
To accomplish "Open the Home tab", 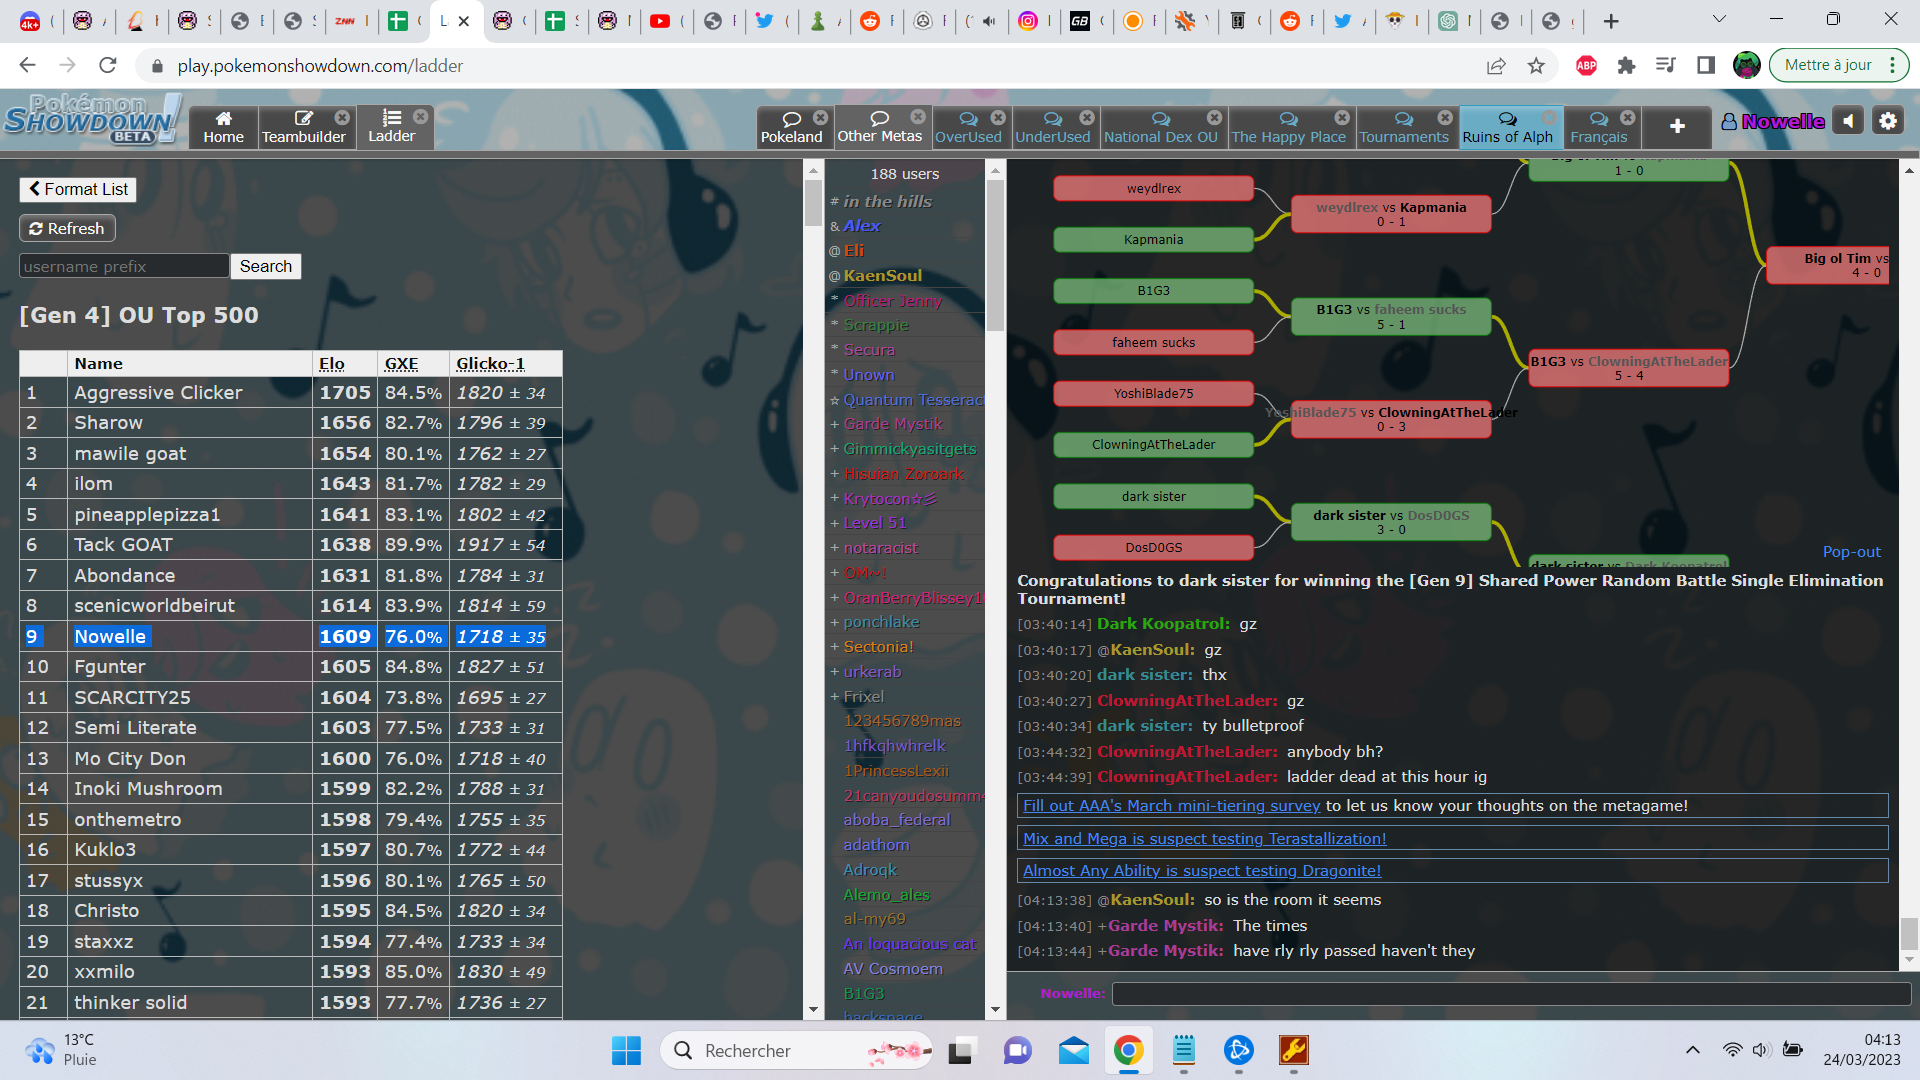I will coord(223,127).
